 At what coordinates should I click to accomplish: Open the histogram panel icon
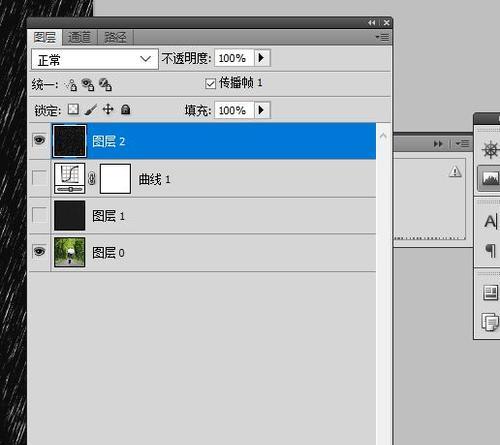tap(490, 179)
